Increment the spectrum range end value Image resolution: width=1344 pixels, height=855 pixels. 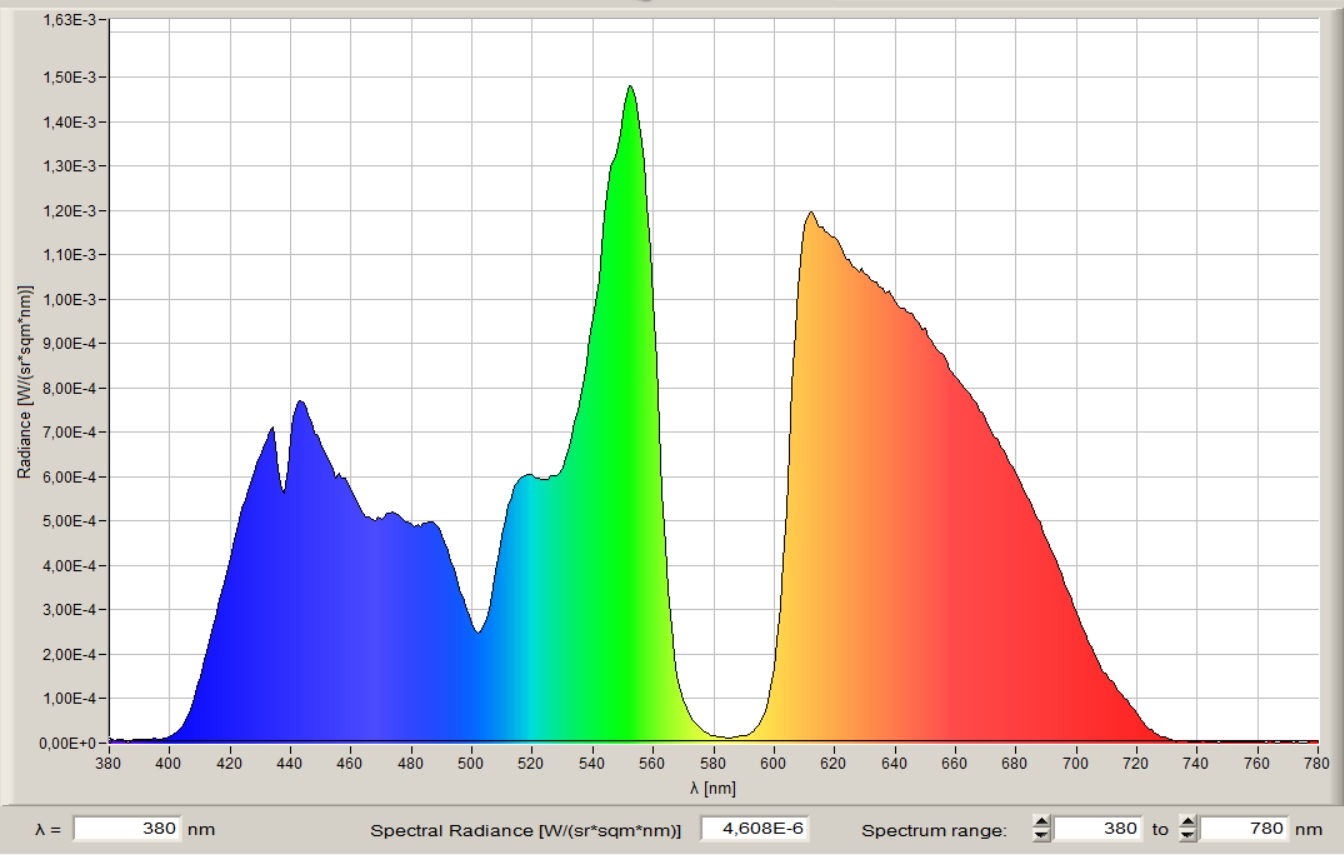tap(1188, 822)
